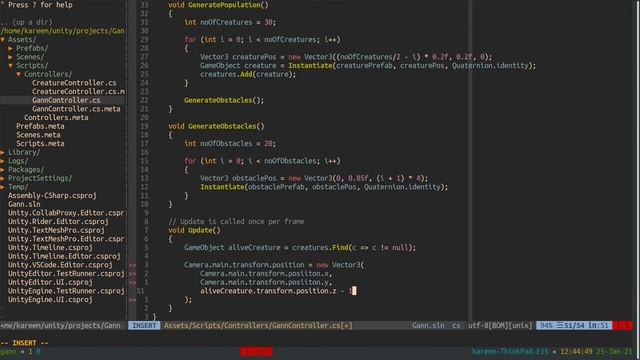640x360 pixels.
Task: Open Controllers.meta file
Action: 56,118
